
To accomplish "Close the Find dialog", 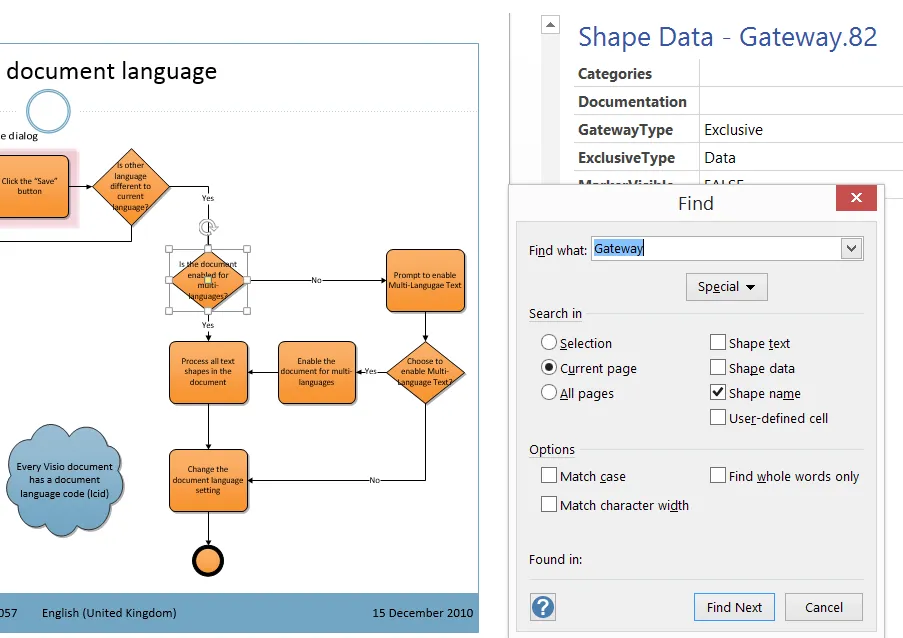I will coord(856,198).
